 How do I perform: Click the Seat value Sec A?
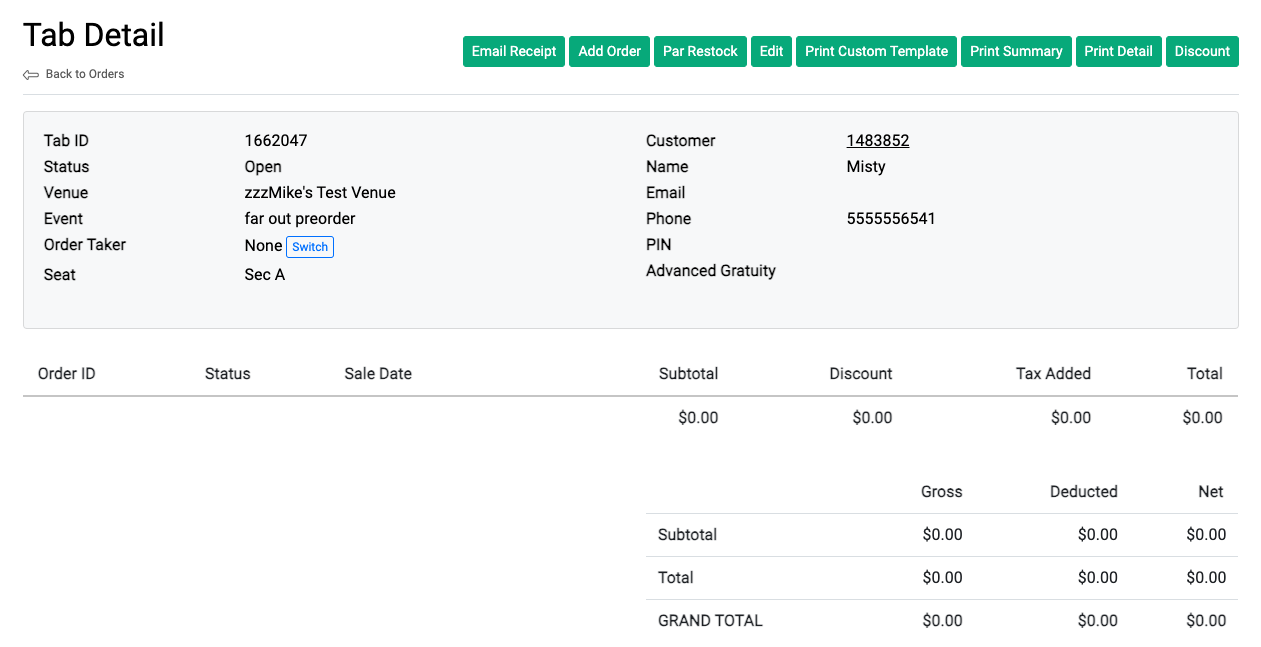tap(264, 274)
